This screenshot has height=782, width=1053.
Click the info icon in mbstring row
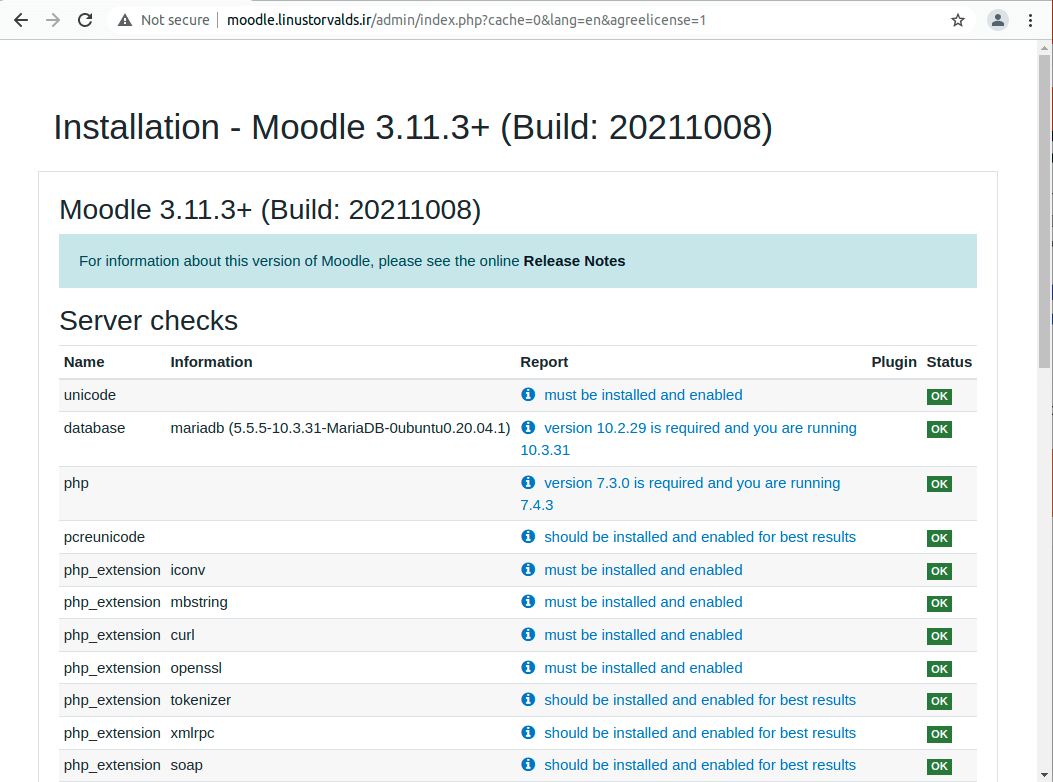tap(529, 601)
